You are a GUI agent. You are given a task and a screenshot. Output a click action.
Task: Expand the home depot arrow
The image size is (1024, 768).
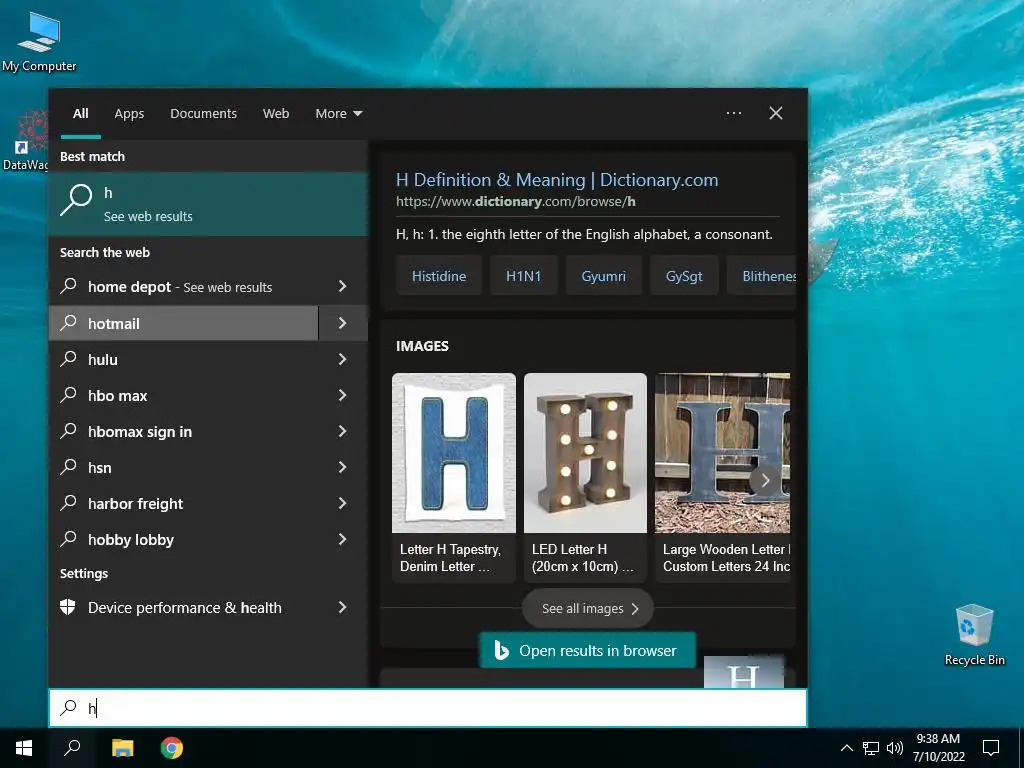[x=343, y=286]
